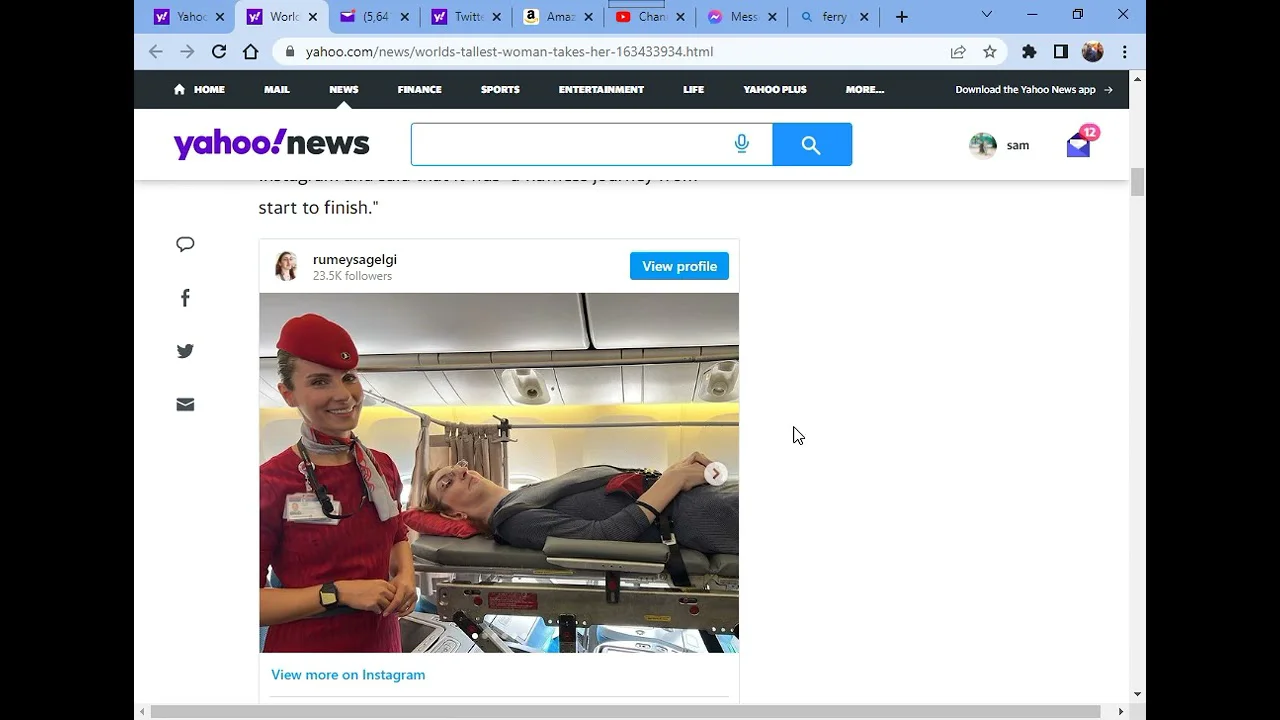This screenshot has height=720, width=1280.
Task: Open the rumeysagelgi username link
Action: pyautogui.click(x=355, y=260)
